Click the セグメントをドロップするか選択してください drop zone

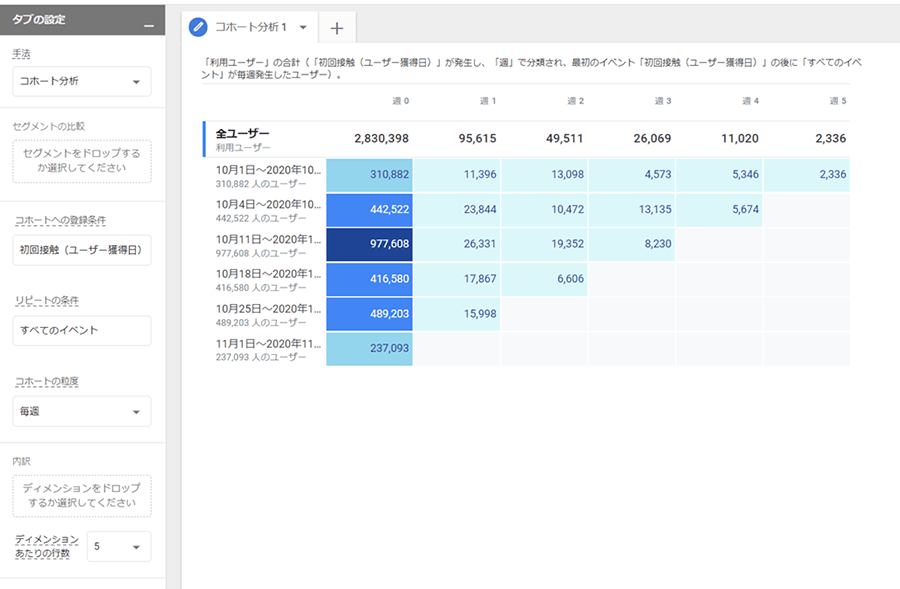tap(82, 161)
